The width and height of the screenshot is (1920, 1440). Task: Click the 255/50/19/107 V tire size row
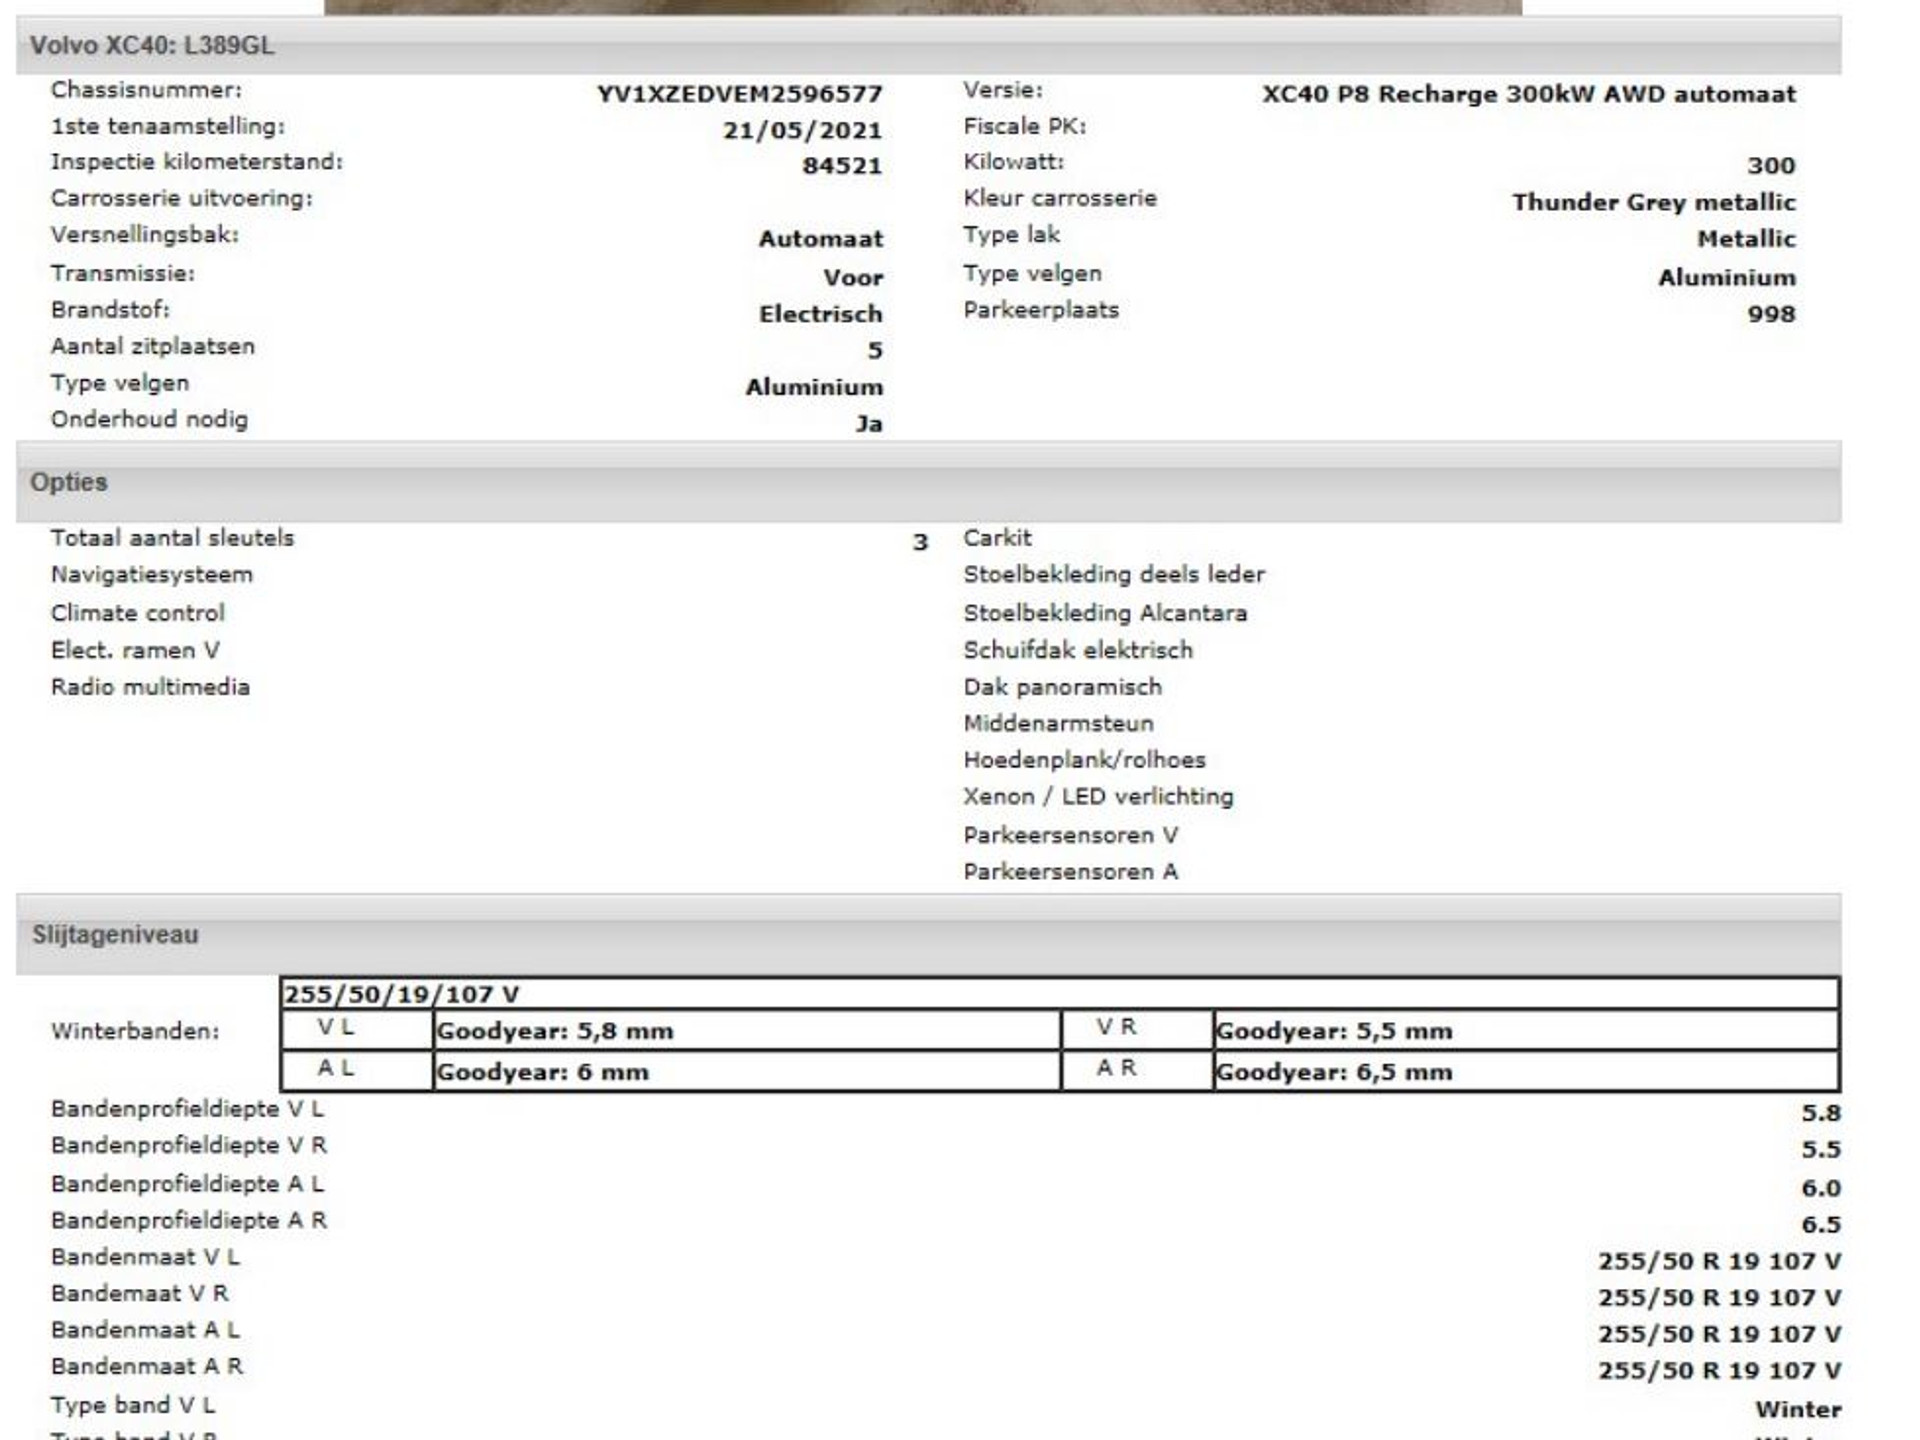(1060, 994)
